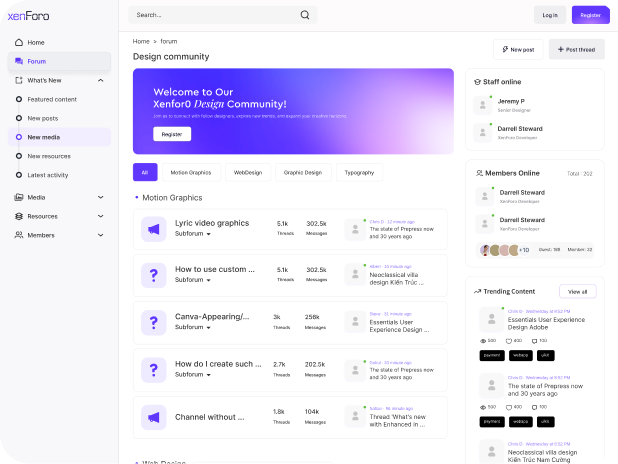
Task: Click the megaphone icon for Lyric video graphics
Action: (153, 229)
